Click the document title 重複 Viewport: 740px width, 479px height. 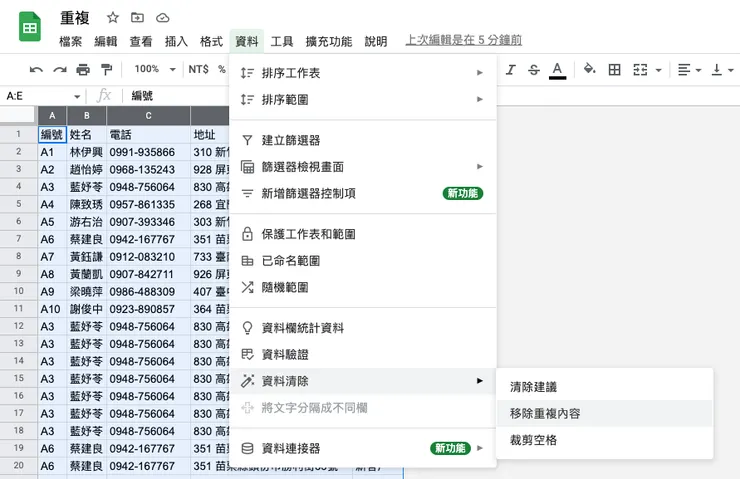pos(75,18)
